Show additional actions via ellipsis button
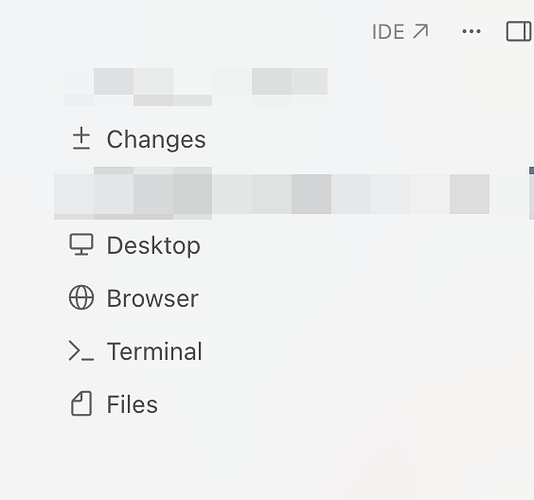Image resolution: width=534 pixels, height=500 pixels. [471, 31]
